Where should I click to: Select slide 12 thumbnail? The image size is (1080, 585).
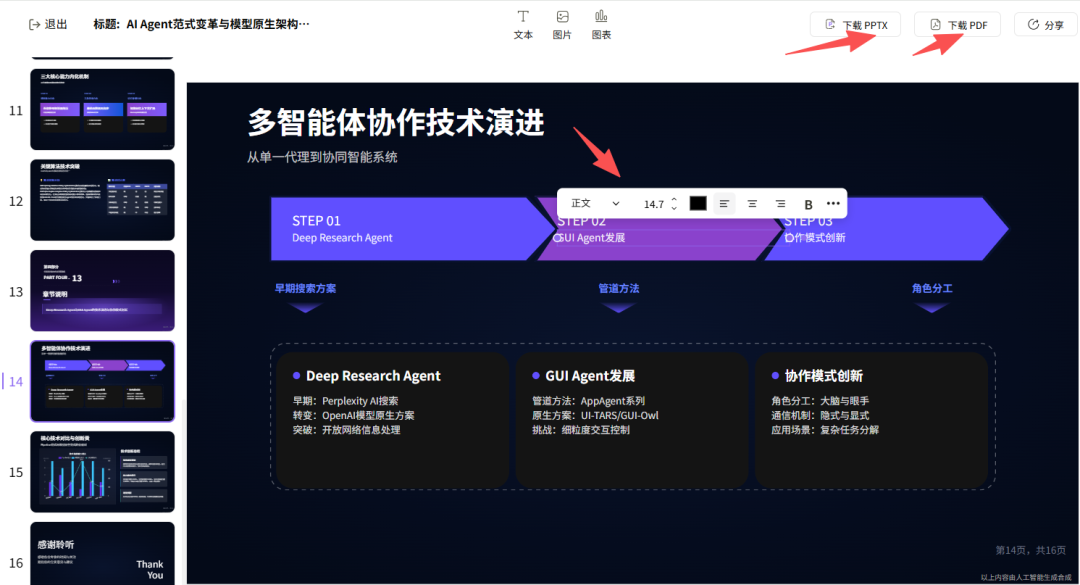click(x=103, y=200)
